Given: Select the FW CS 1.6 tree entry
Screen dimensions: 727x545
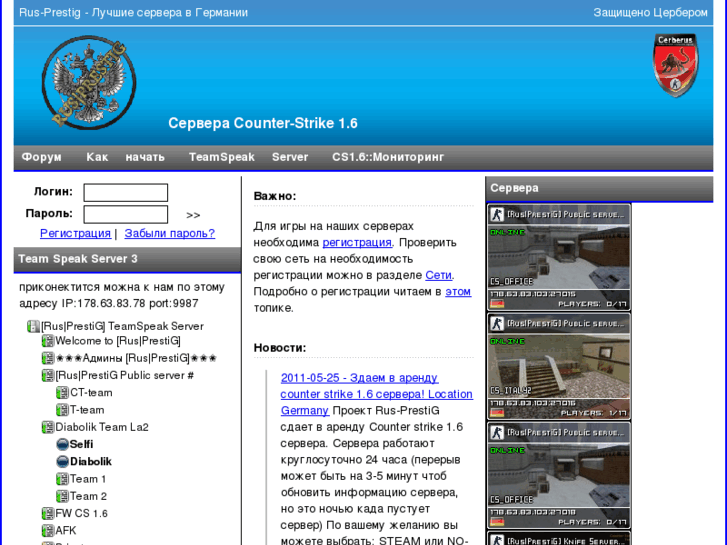Looking at the screenshot, I should tap(81, 513).
